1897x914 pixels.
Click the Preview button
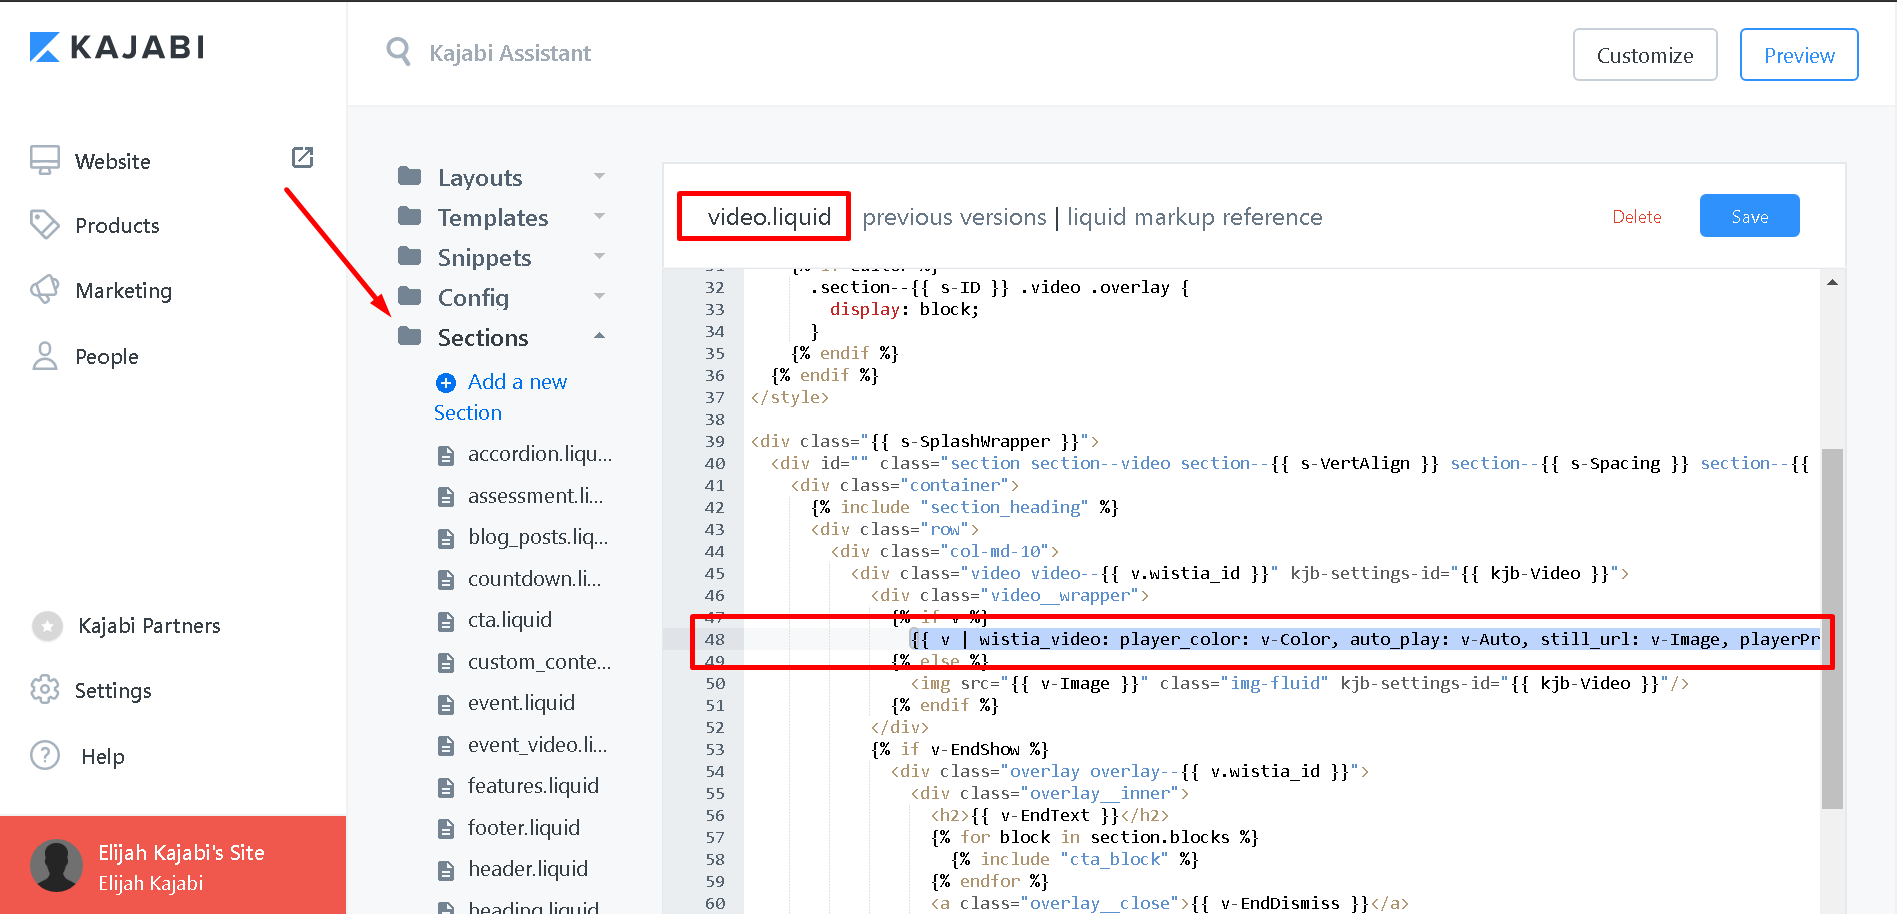click(1799, 55)
